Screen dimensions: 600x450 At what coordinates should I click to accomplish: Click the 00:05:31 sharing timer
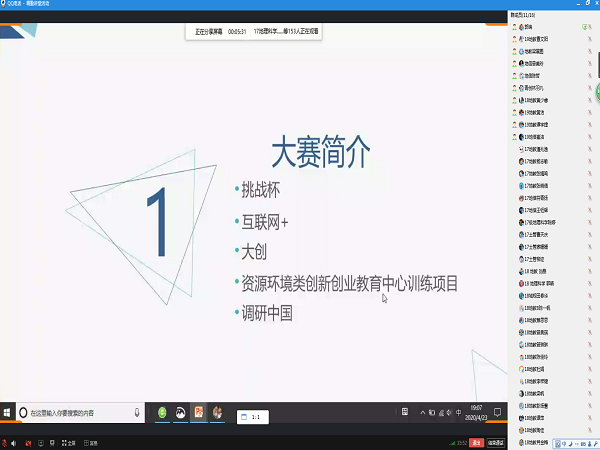pyautogui.click(x=237, y=32)
